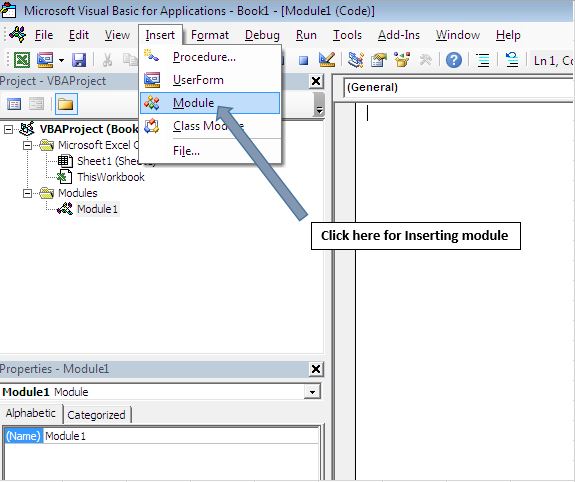Screen dimensions: 575x482
Task: Click the Indent toolbar icon
Action: coord(483,60)
